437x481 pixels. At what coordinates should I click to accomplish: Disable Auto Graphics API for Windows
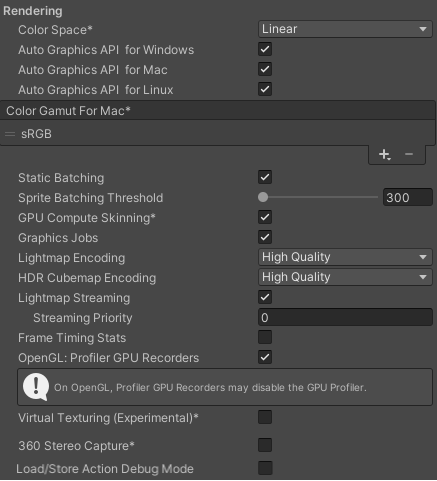pyautogui.click(x=265, y=49)
